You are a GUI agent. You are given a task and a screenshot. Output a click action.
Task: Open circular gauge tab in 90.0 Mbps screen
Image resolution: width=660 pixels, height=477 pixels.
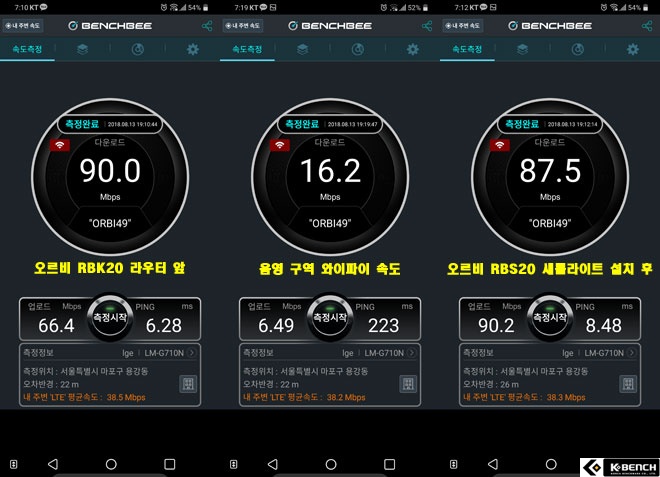(x=138, y=49)
